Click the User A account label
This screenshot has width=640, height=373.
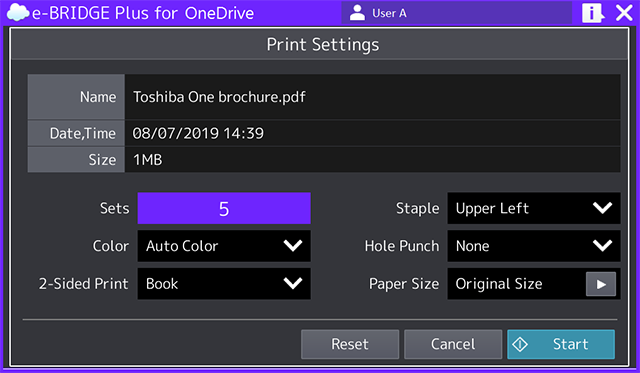tap(389, 13)
